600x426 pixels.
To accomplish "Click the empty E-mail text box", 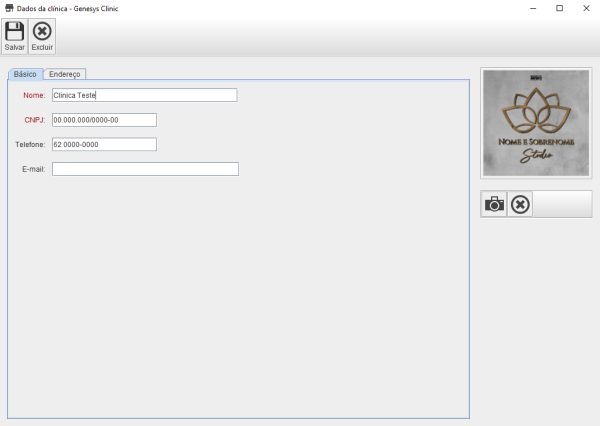I will pyautogui.click(x=145, y=169).
